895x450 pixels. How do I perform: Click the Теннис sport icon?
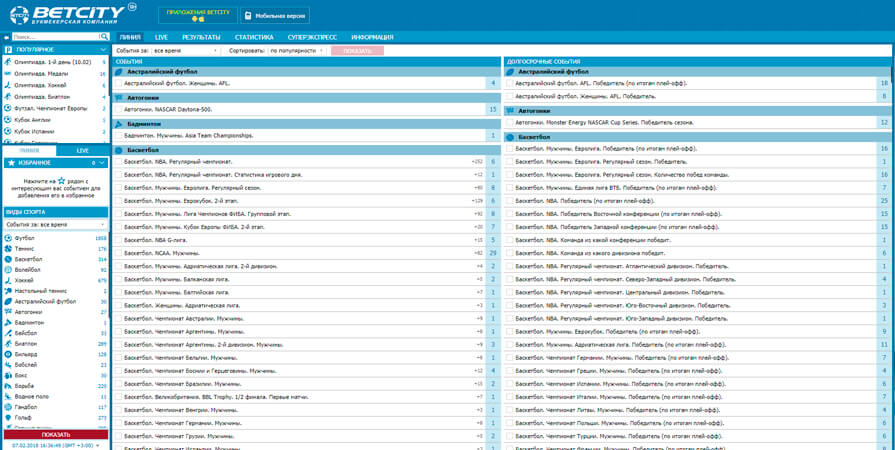coord(8,249)
